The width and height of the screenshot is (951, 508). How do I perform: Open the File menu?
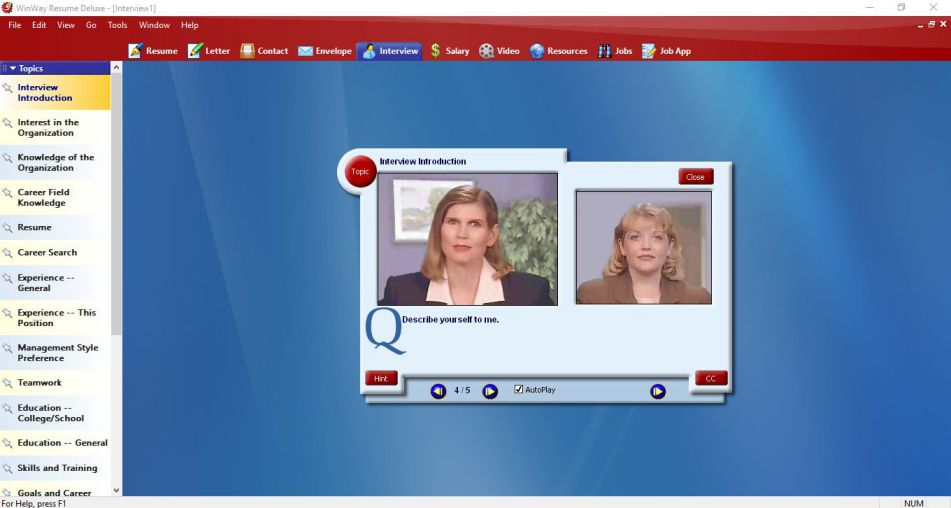15,25
